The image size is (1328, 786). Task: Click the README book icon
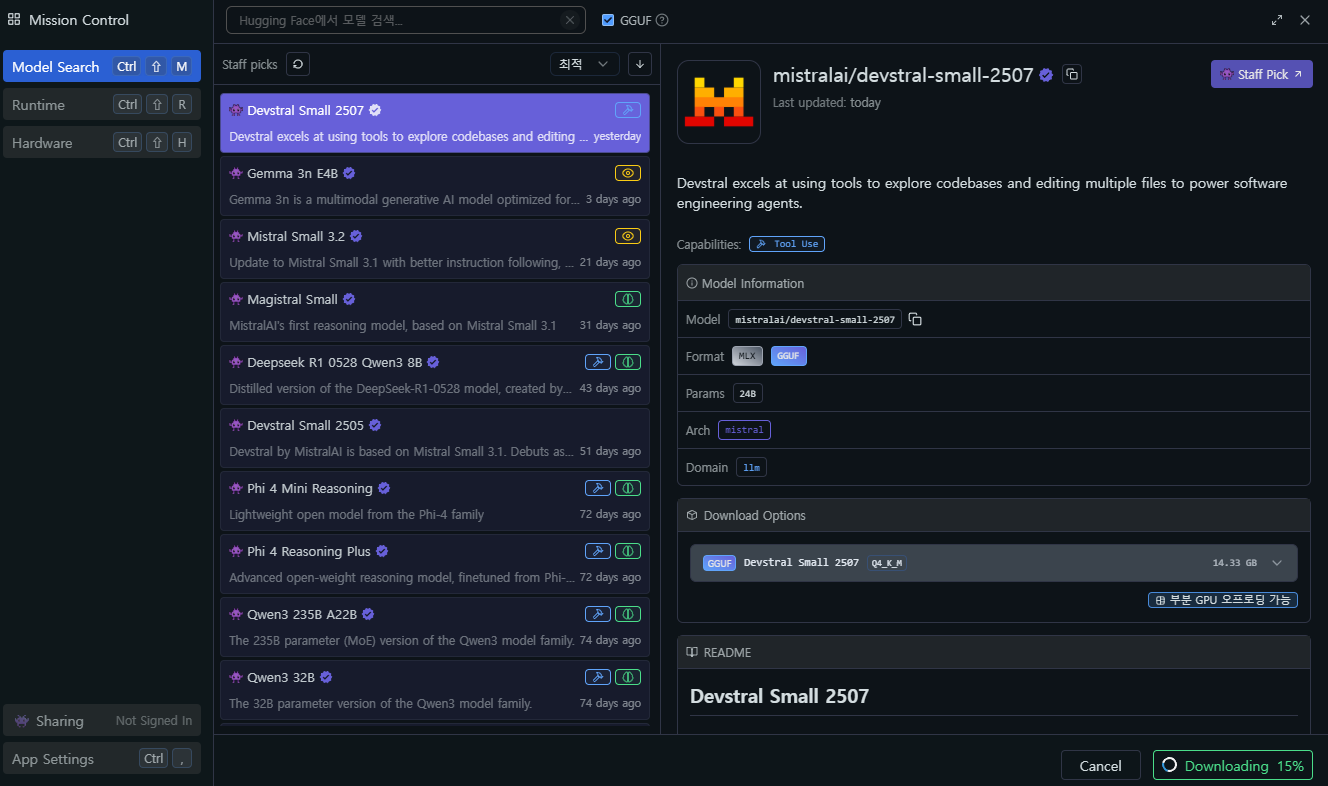pyautogui.click(x=692, y=652)
